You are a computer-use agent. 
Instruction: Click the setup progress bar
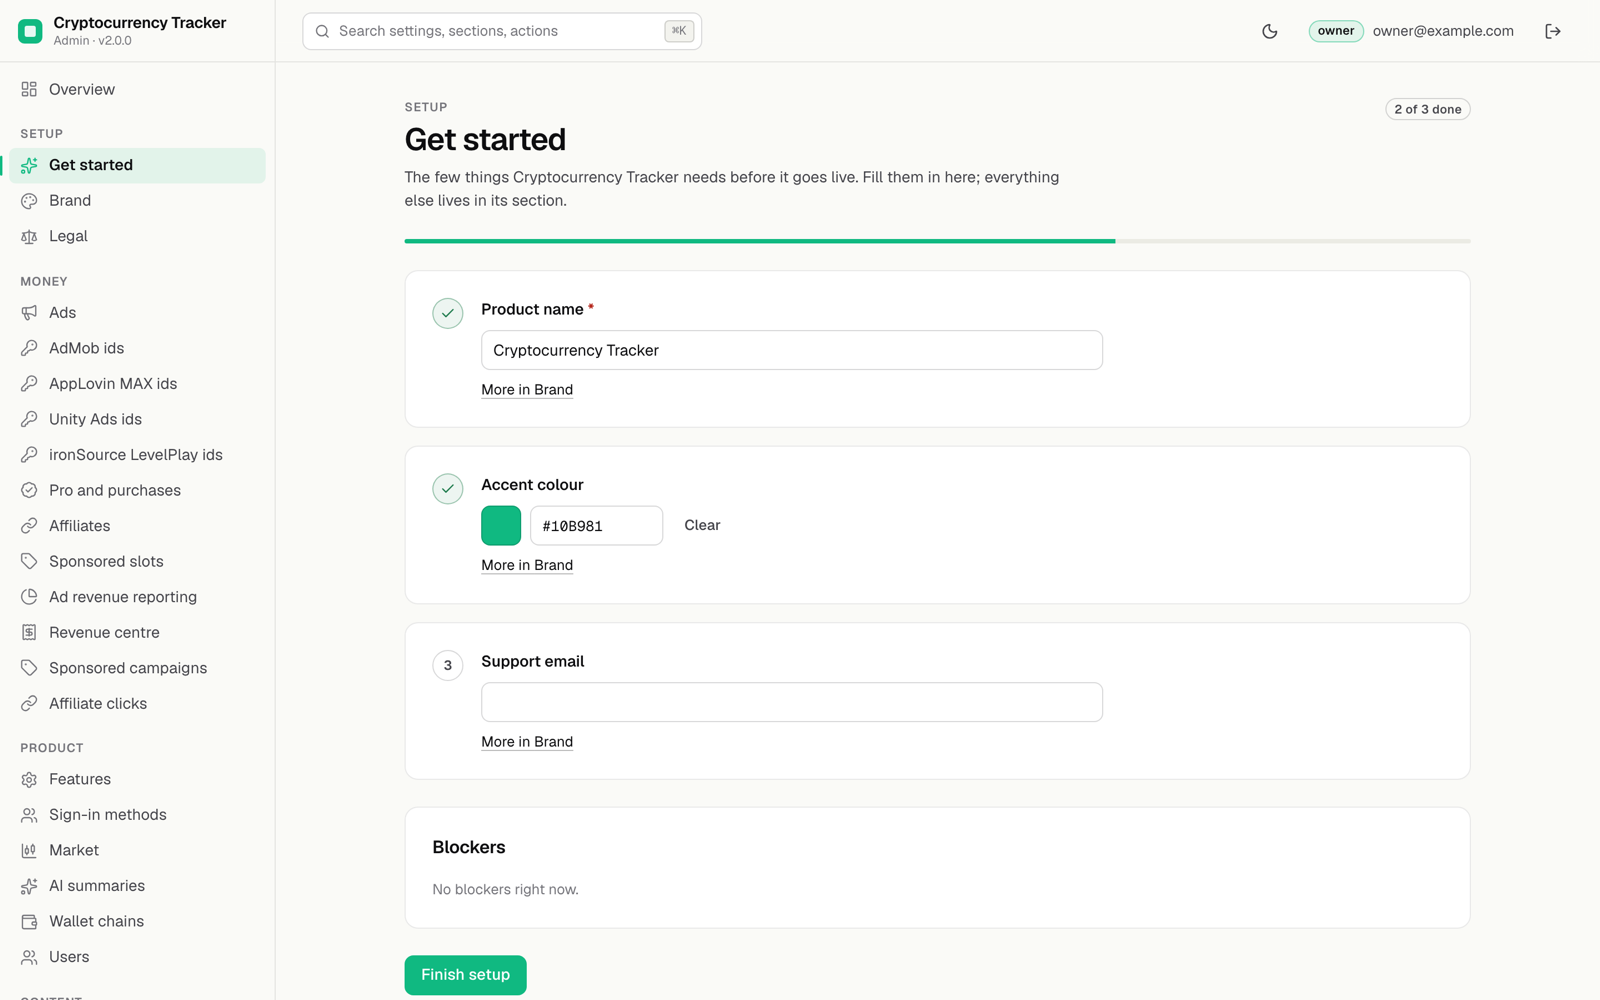[937, 241]
